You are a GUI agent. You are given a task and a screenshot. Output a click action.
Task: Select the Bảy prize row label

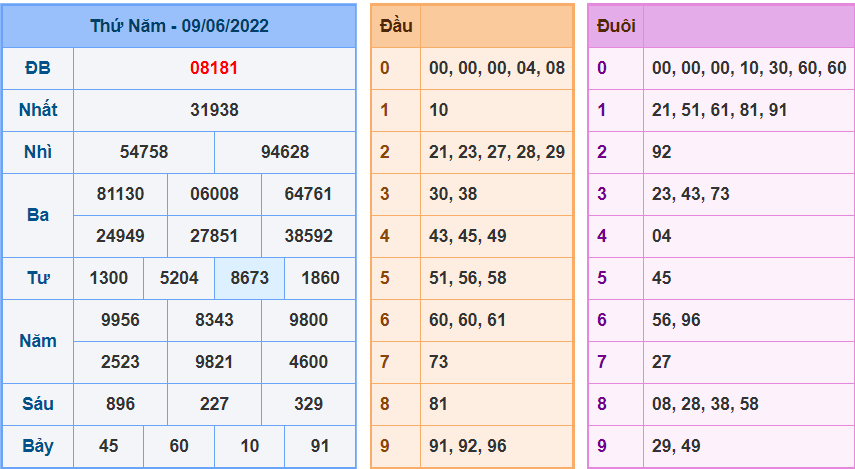click(38, 446)
